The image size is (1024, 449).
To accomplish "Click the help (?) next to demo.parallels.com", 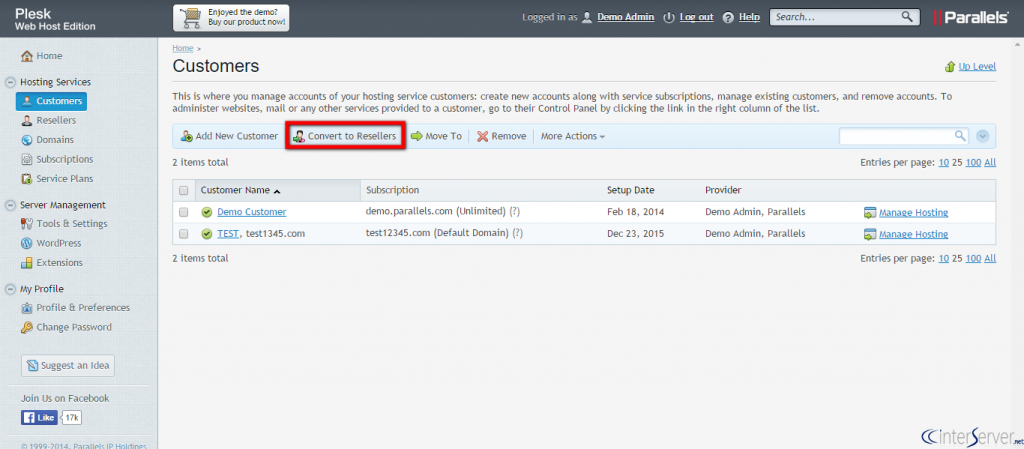I will 515,212.
